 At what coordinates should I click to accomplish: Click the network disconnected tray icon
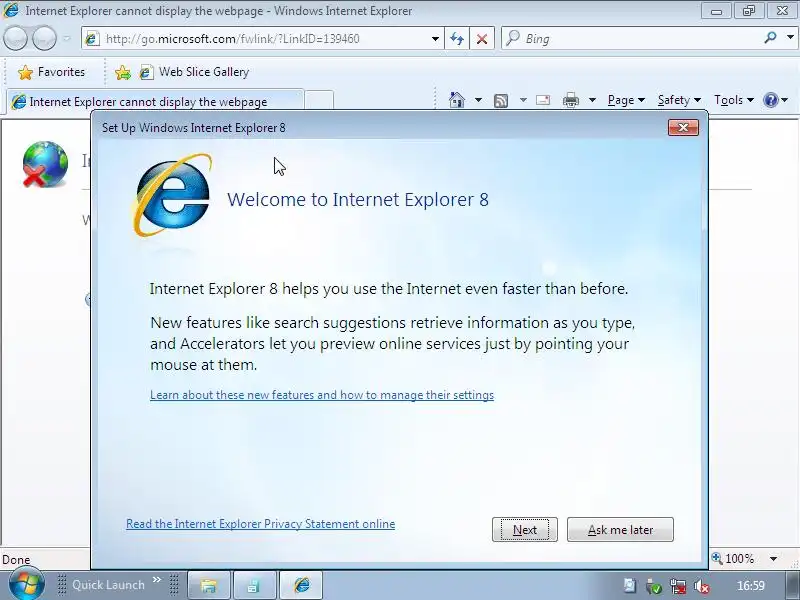tap(678, 586)
